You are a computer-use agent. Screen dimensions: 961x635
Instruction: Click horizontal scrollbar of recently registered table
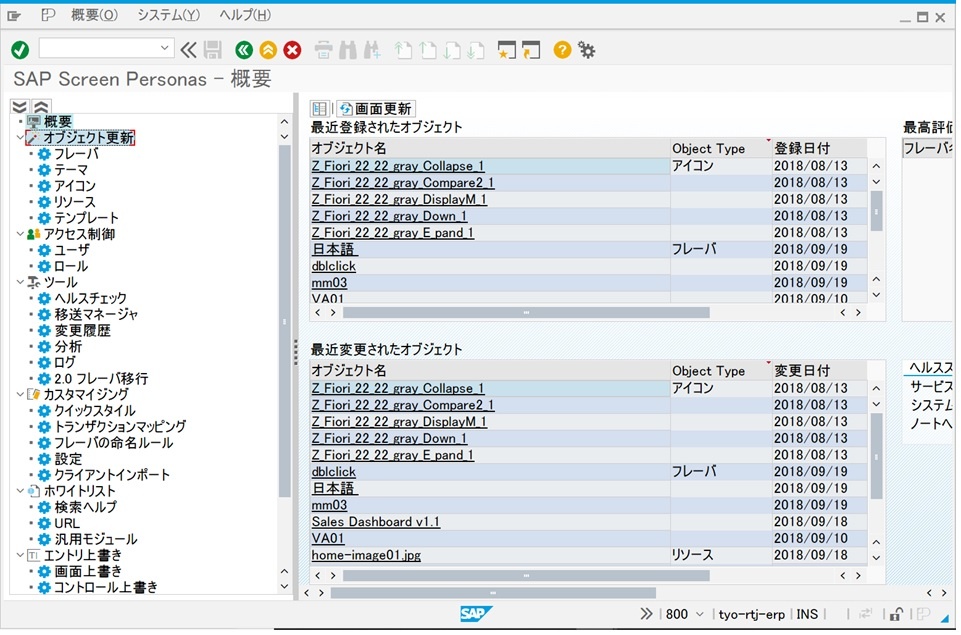526,313
